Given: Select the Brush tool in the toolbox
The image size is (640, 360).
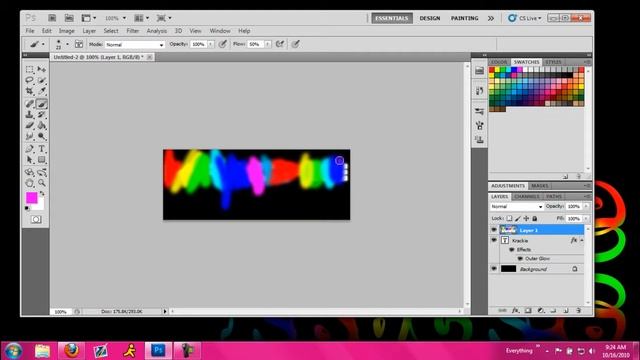Looking at the screenshot, I should coord(42,104).
